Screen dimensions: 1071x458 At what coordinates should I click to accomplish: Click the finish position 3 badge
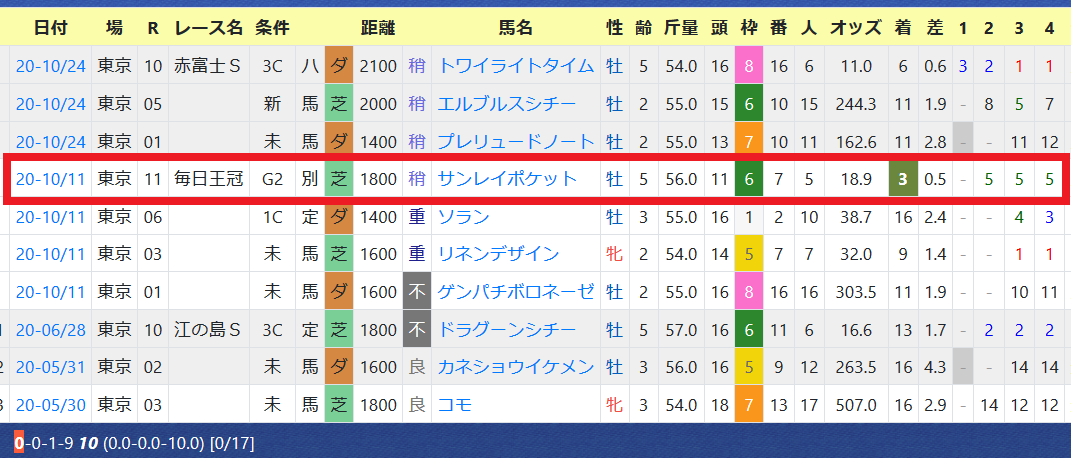[x=903, y=180]
